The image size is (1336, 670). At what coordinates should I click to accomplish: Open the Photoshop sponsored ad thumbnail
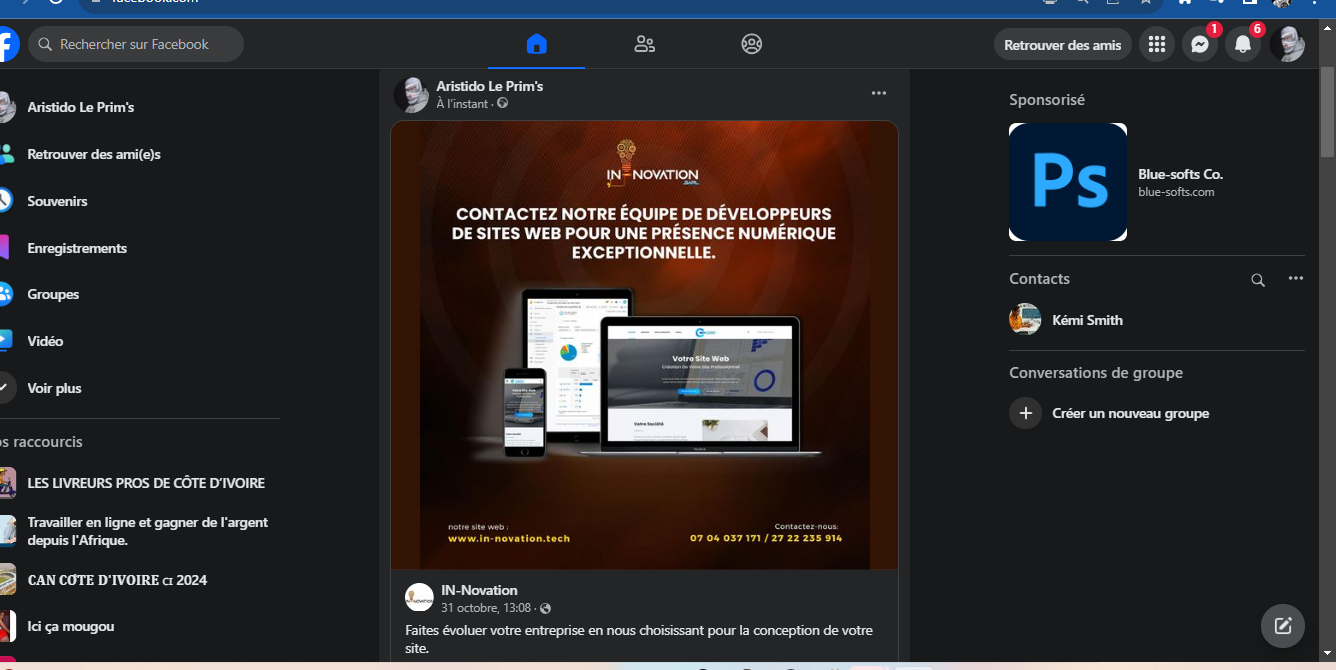pos(1067,182)
